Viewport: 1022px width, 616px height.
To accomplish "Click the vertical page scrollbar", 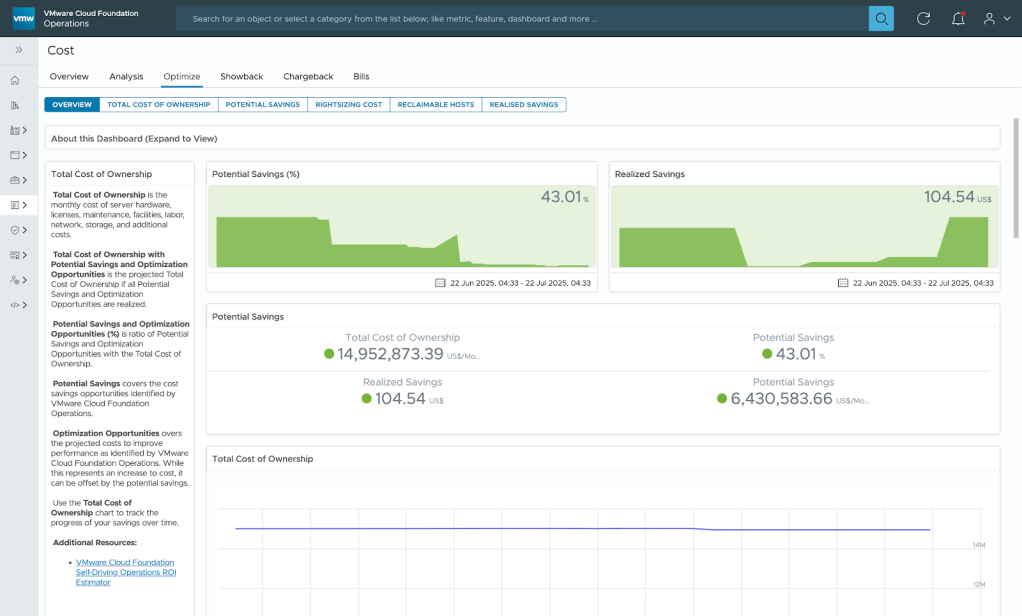I will click(x=1015, y=178).
